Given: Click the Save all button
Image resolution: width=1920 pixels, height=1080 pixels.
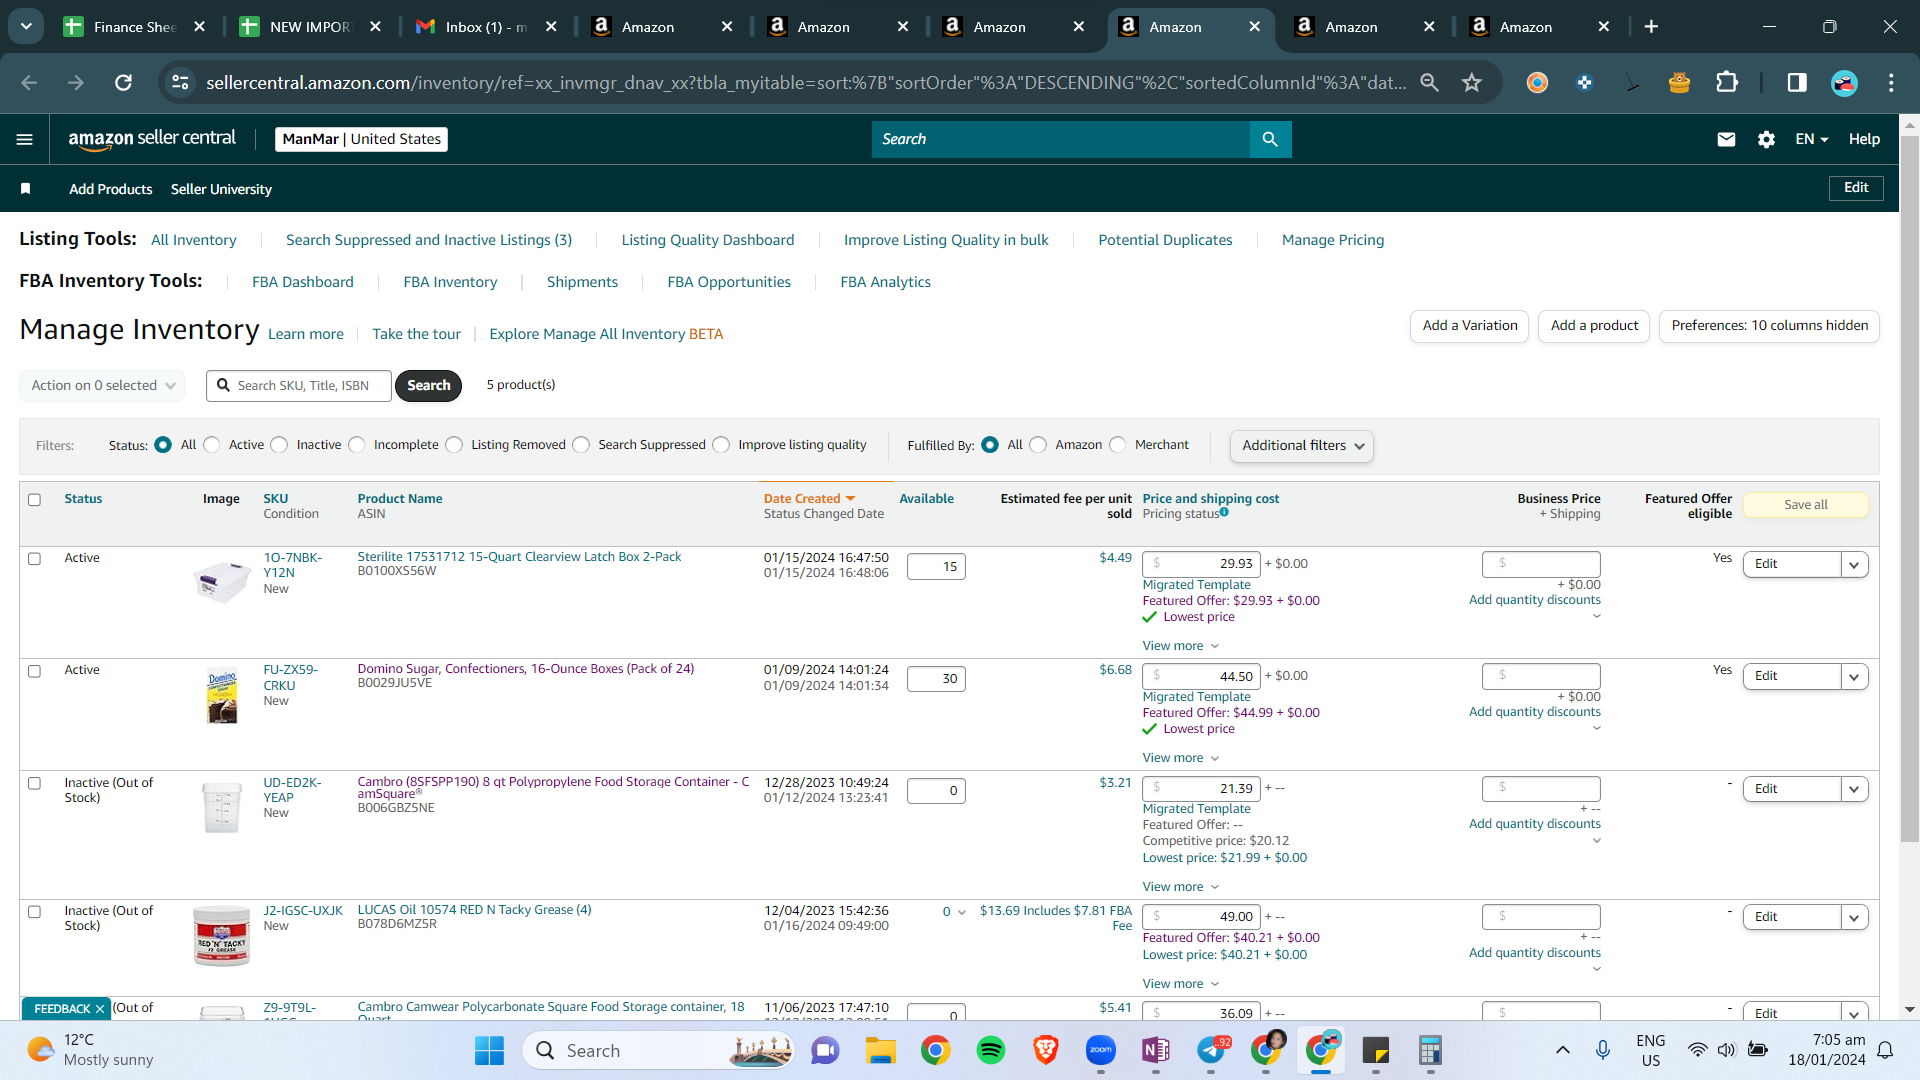Looking at the screenshot, I should pyautogui.click(x=1806, y=505).
